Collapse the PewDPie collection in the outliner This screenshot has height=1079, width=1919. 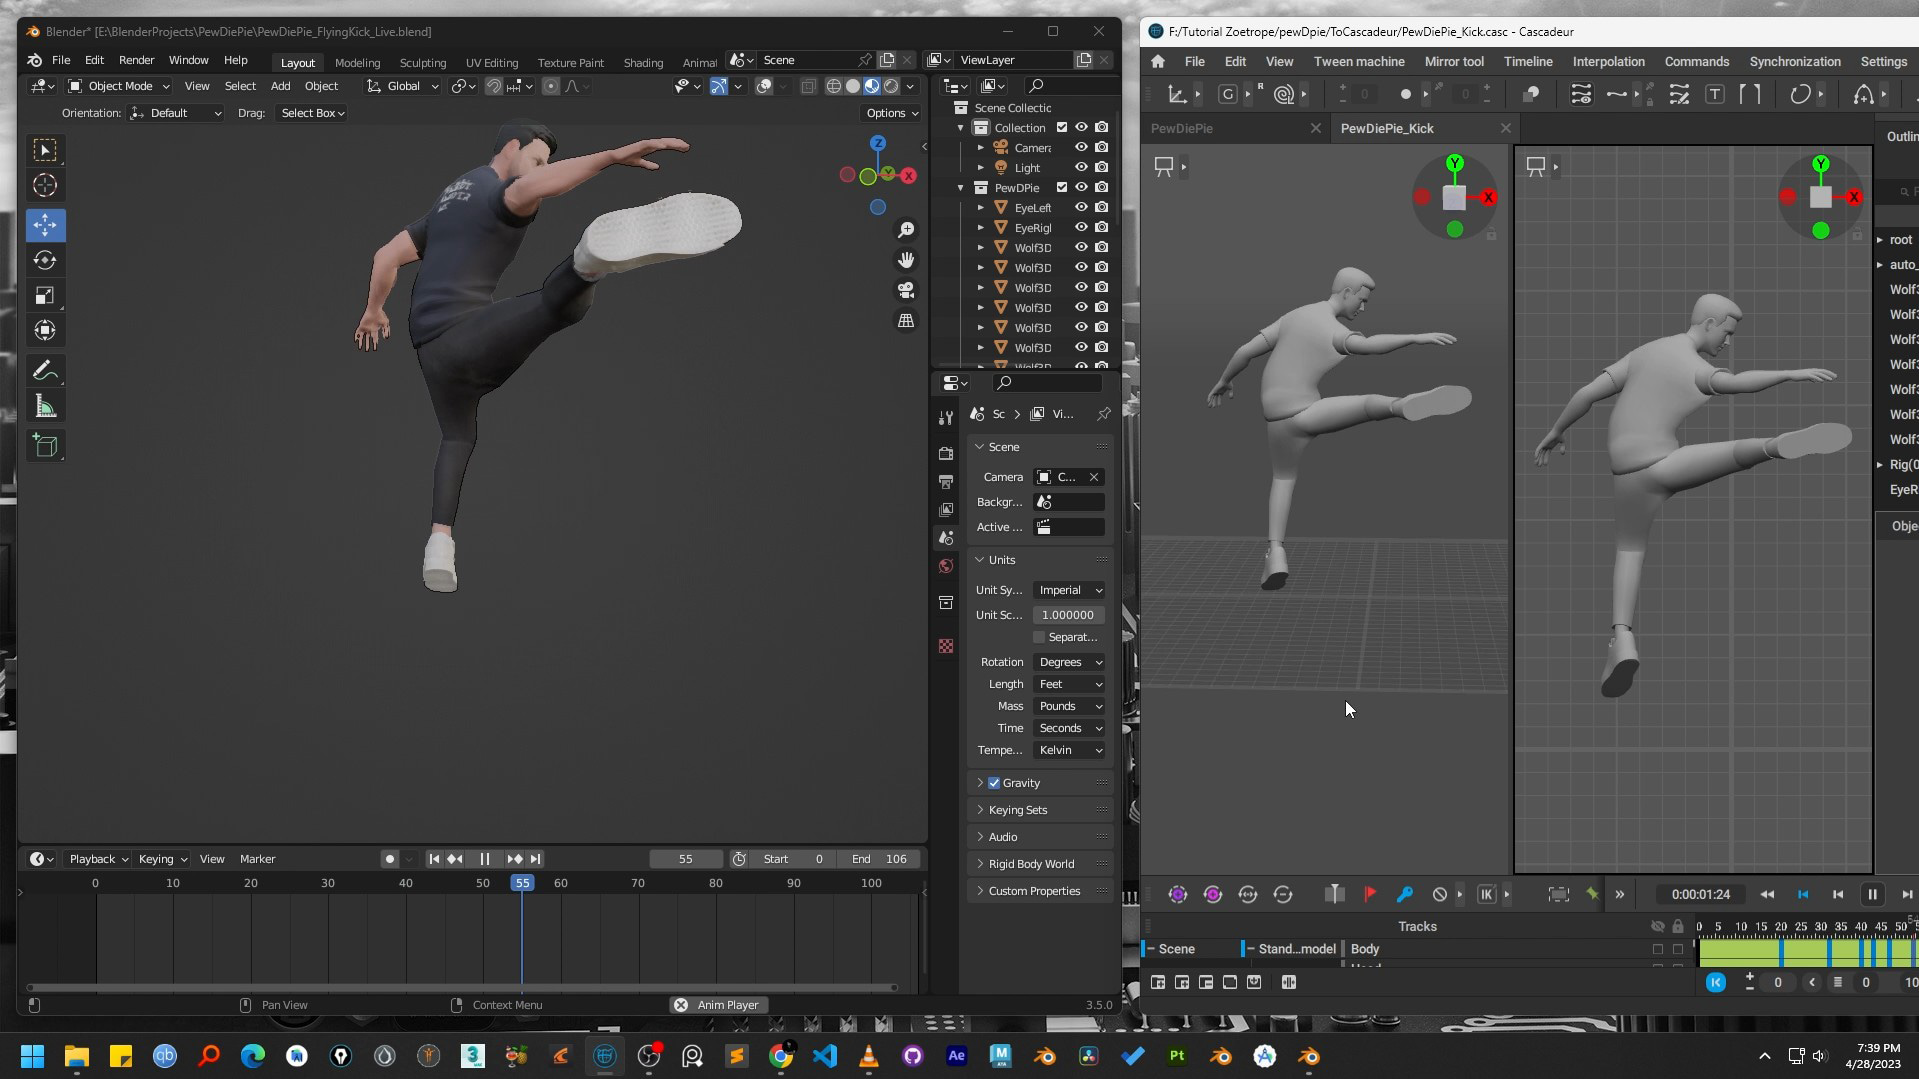(960, 187)
